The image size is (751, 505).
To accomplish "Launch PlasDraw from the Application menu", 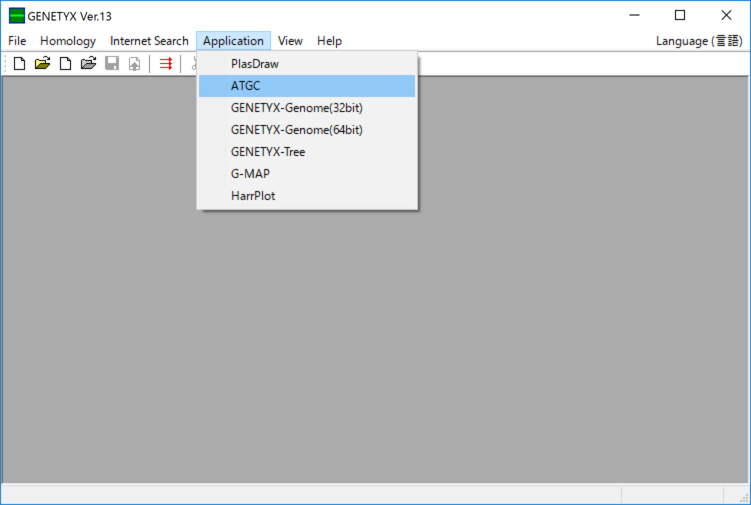I will tap(307, 64).
